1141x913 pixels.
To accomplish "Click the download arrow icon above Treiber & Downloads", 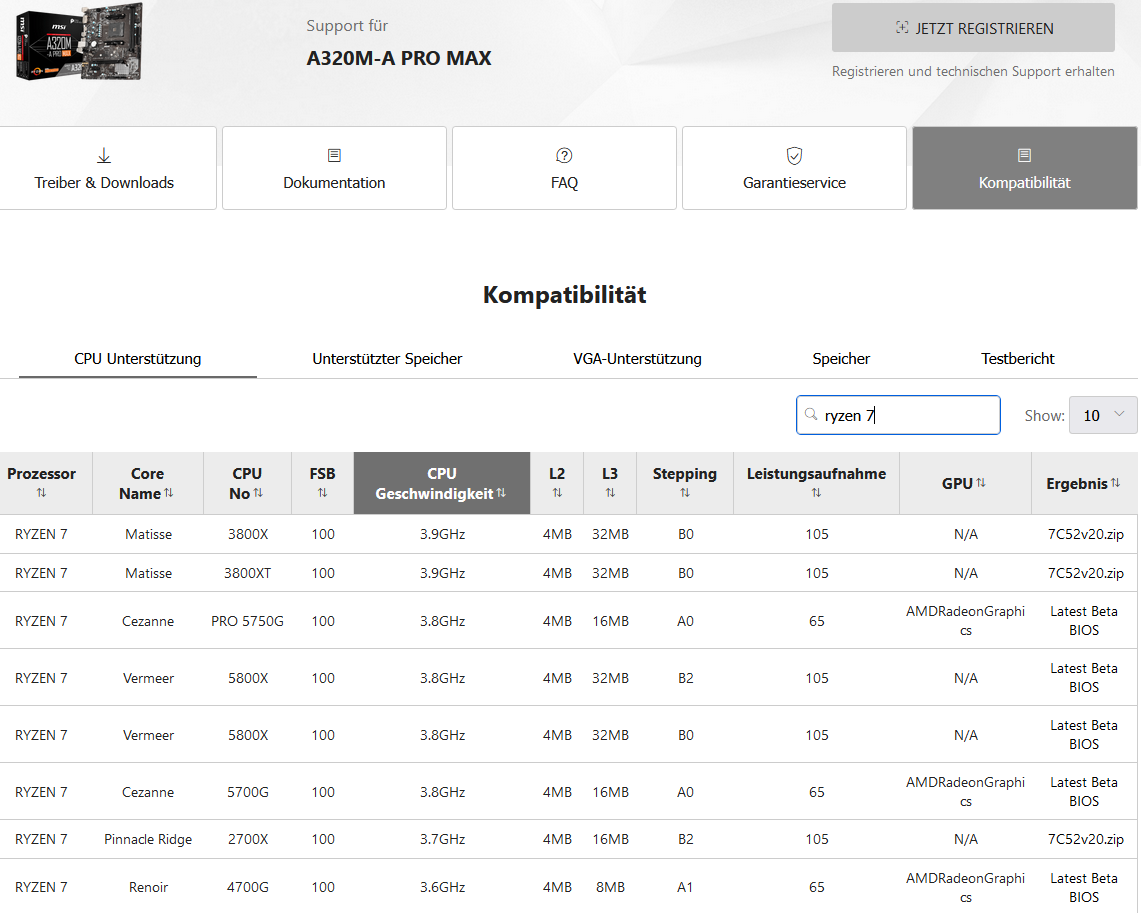I will (x=104, y=156).
